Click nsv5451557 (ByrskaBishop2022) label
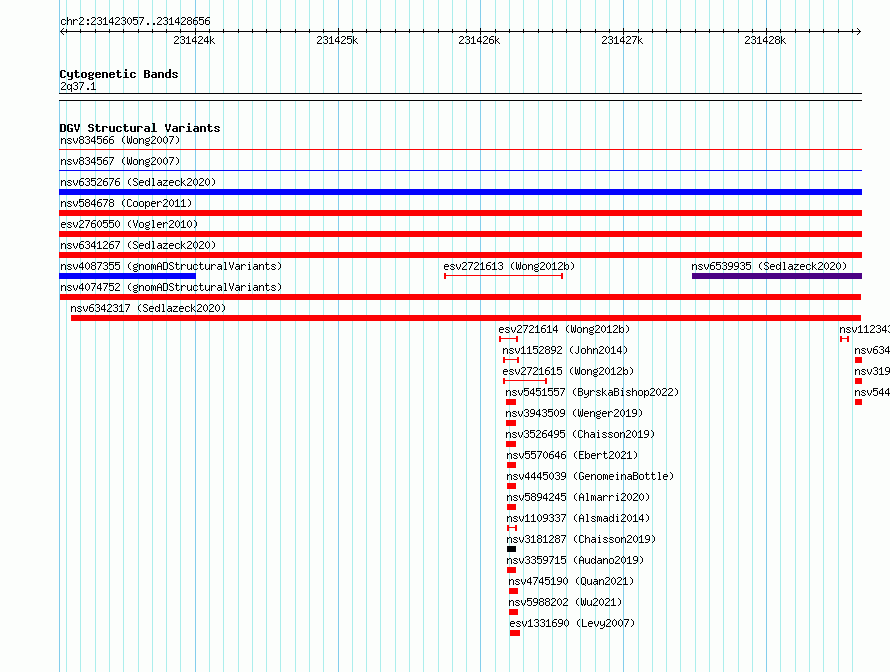The height and width of the screenshot is (672, 890). [x=592, y=392]
